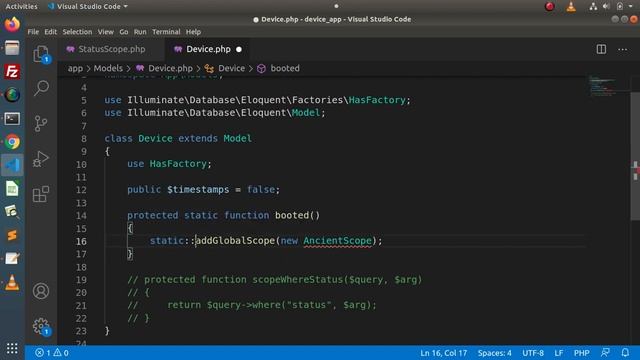Screen dimensions: 640x360
Task: Show all applications grid
Action: (x=12, y=348)
